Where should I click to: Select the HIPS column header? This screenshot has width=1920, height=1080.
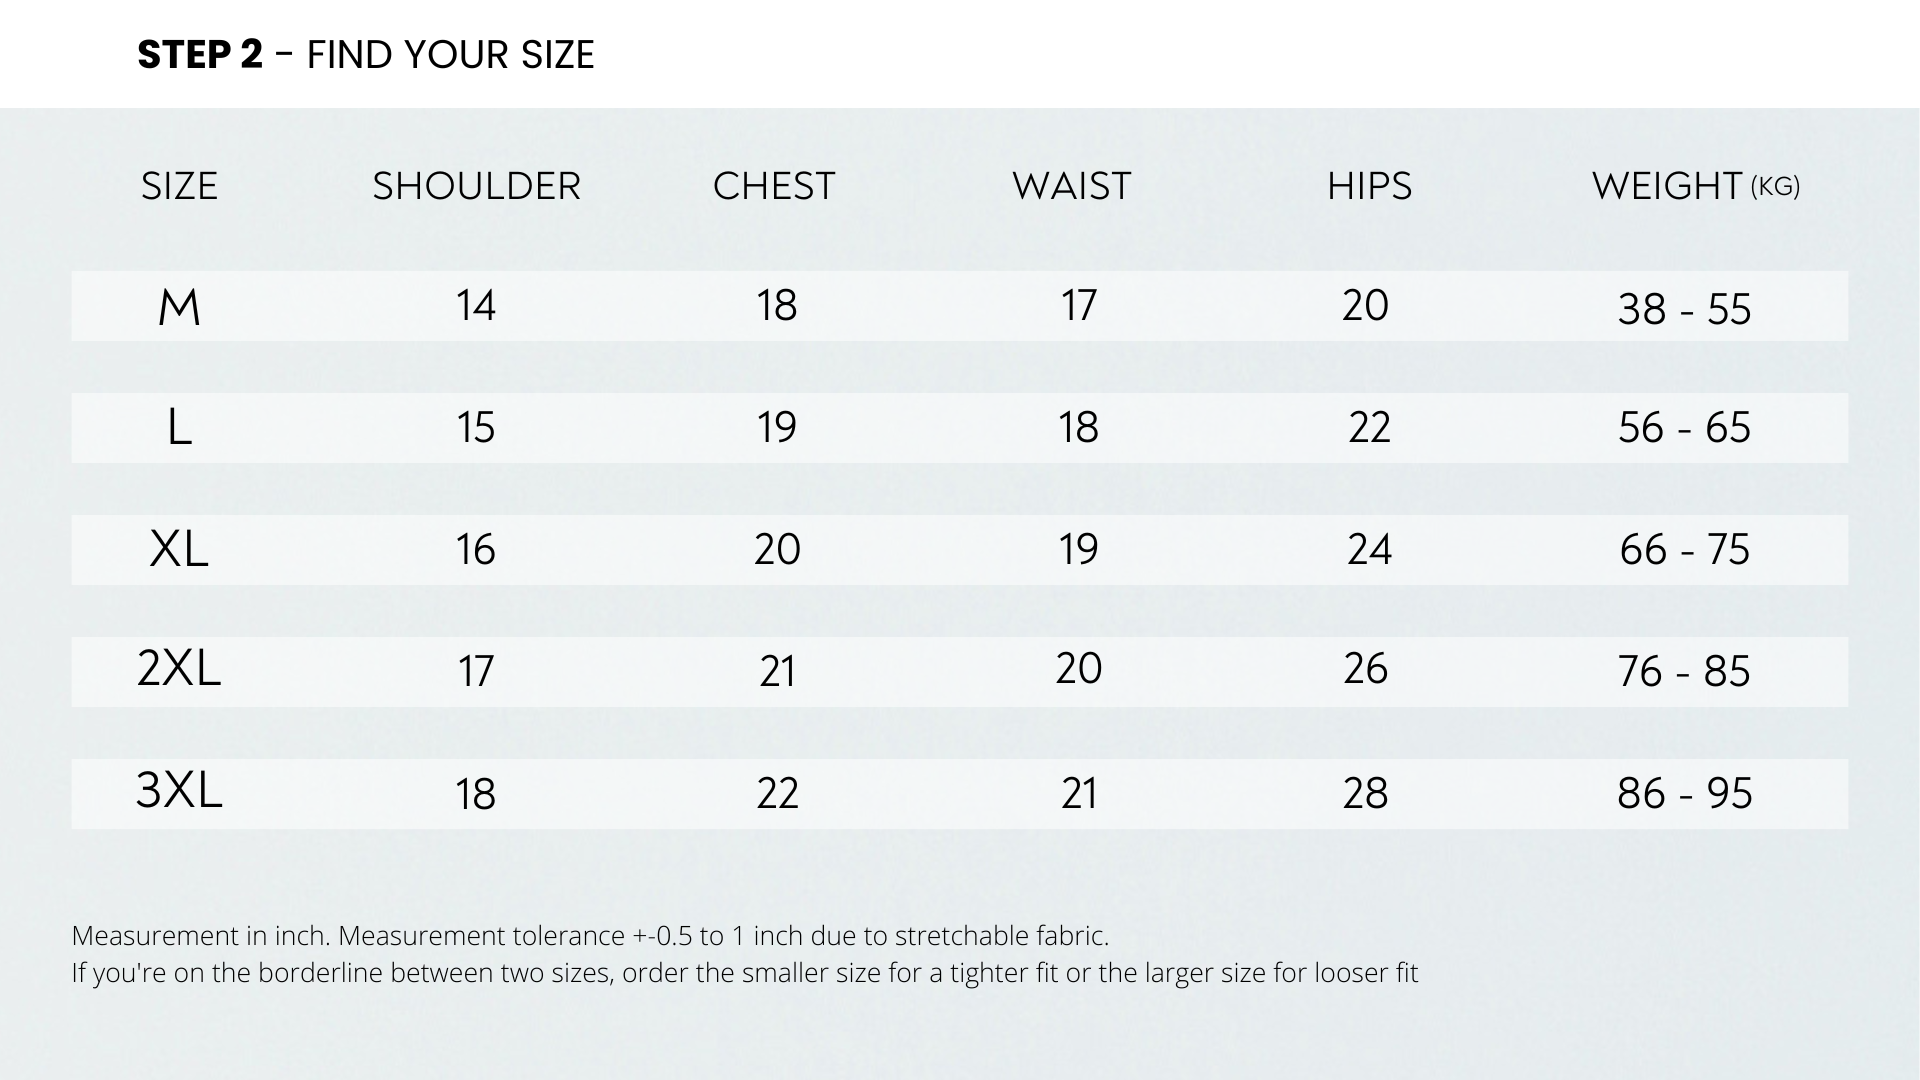(x=1369, y=186)
